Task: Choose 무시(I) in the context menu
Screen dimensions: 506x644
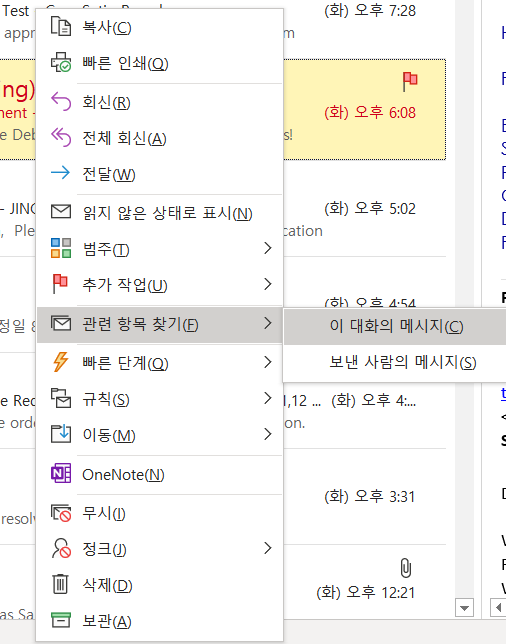Action: (x=159, y=513)
